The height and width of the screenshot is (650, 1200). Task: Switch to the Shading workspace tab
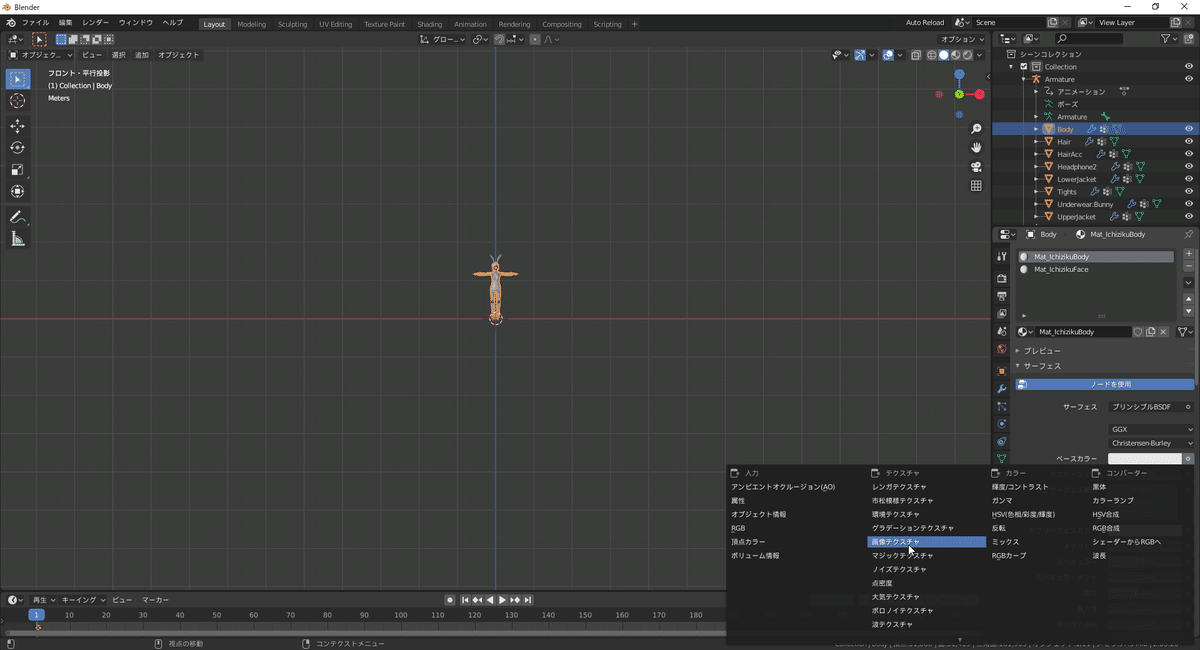429,22
